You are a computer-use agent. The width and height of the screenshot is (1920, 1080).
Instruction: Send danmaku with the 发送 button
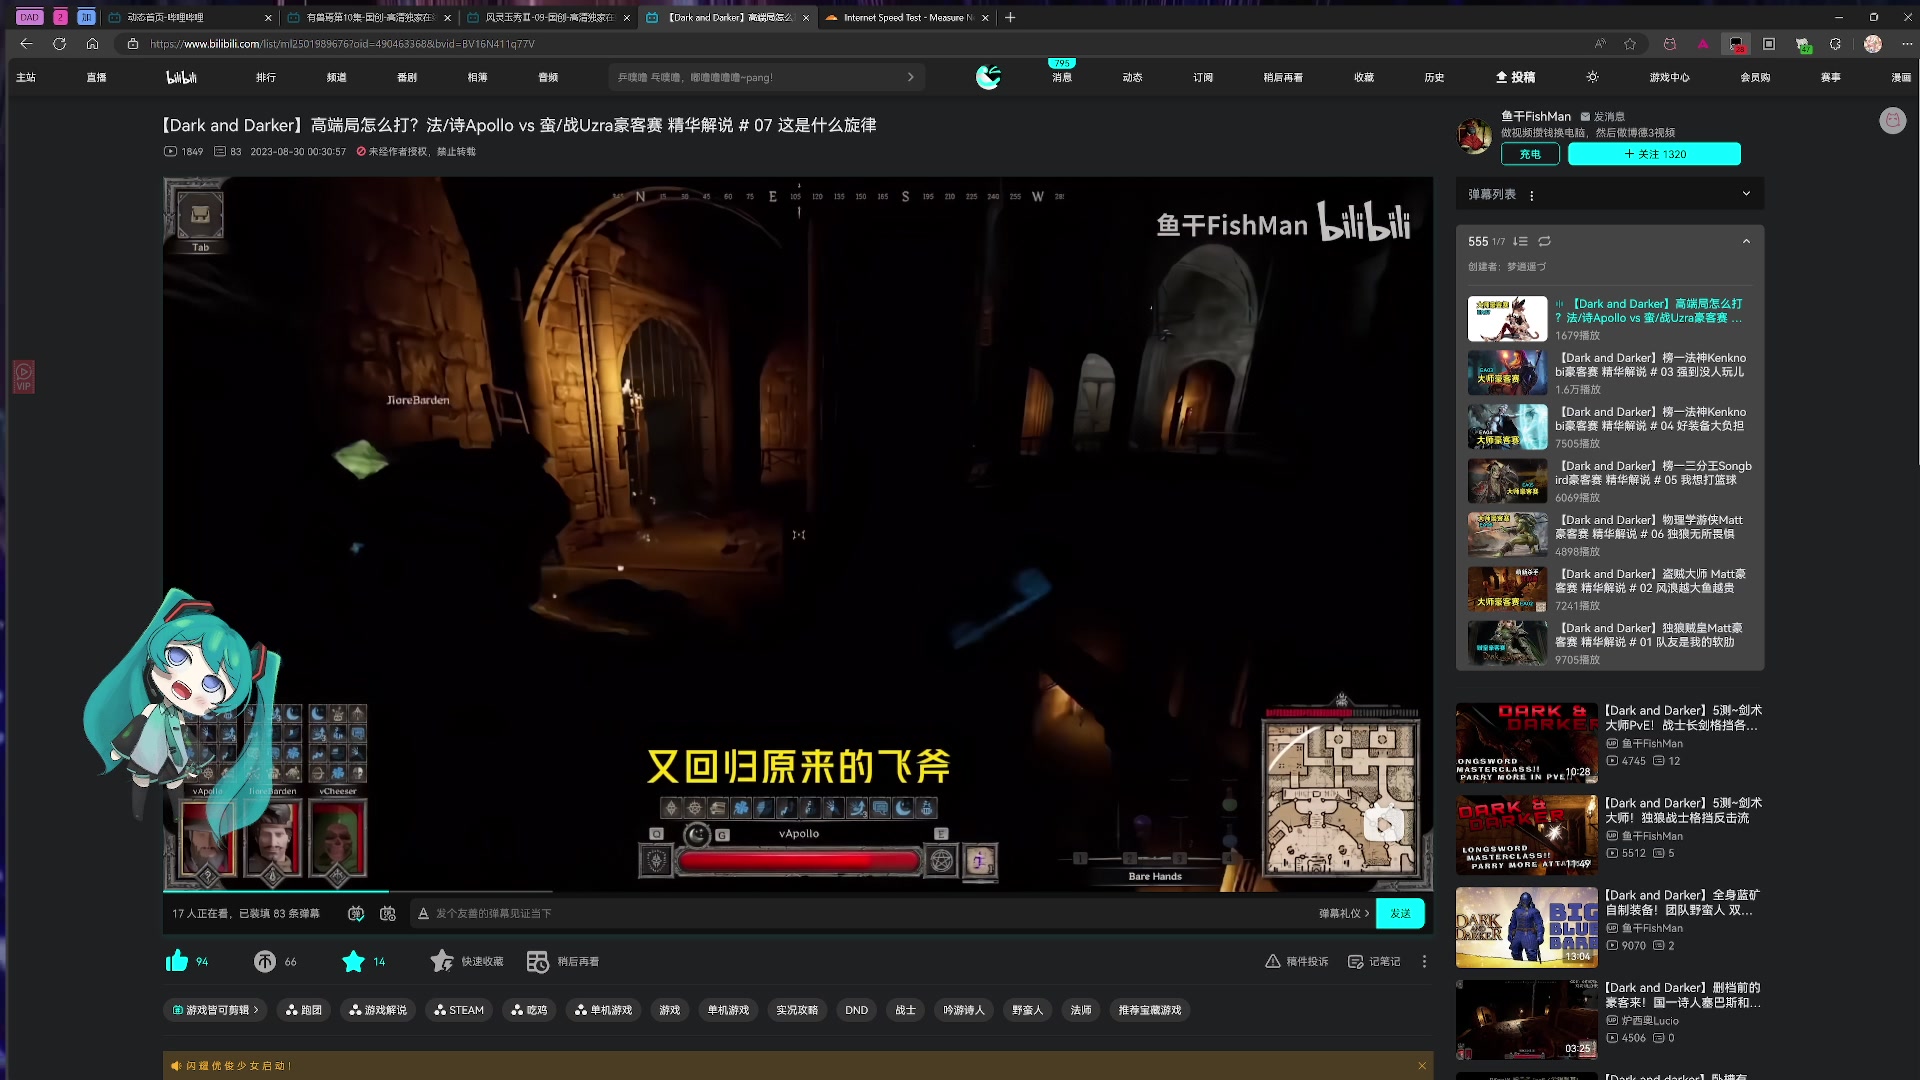[1400, 913]
